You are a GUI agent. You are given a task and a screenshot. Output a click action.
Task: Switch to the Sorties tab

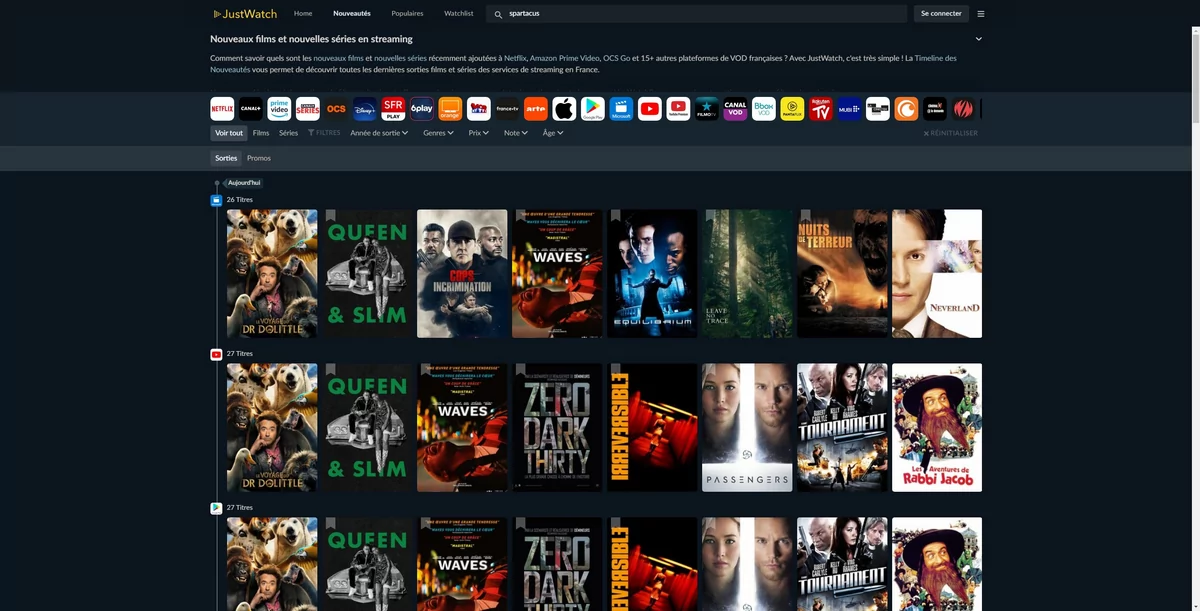click(x=226, y=158)
